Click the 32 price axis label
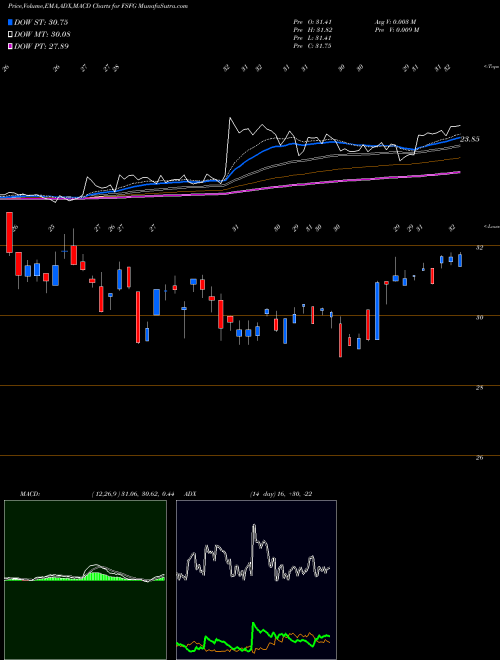The width and height of the screenshot is (500, 660). pos(479,248)
